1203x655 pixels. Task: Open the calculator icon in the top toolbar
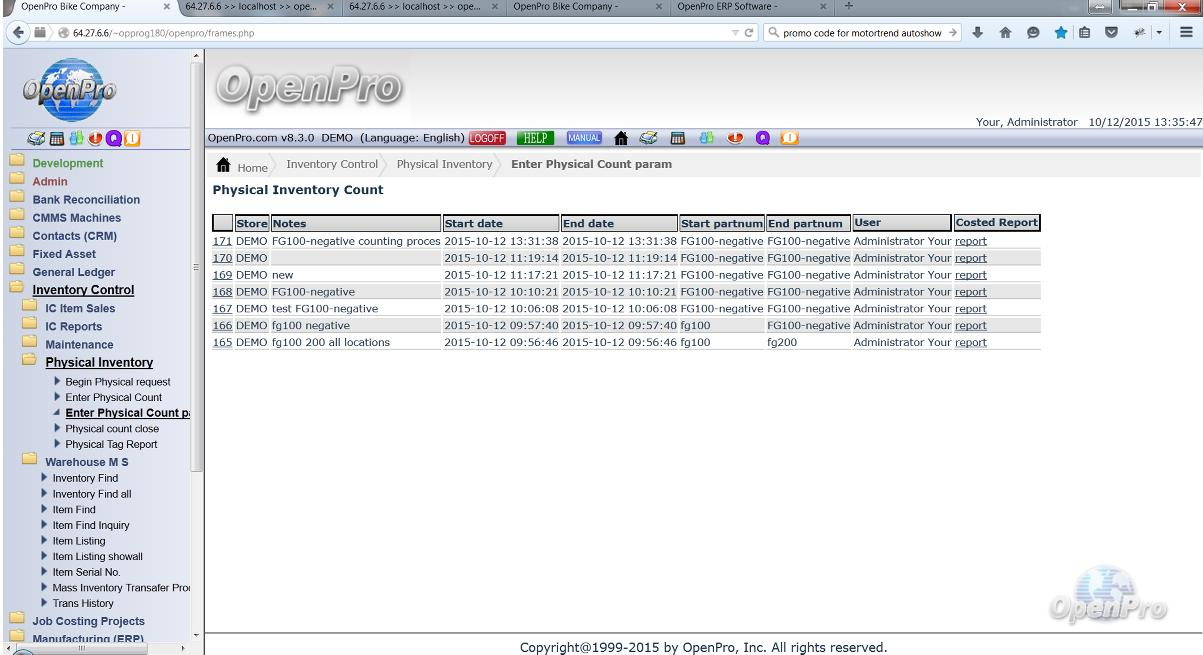pyautogui.click(x=676, y=137)
